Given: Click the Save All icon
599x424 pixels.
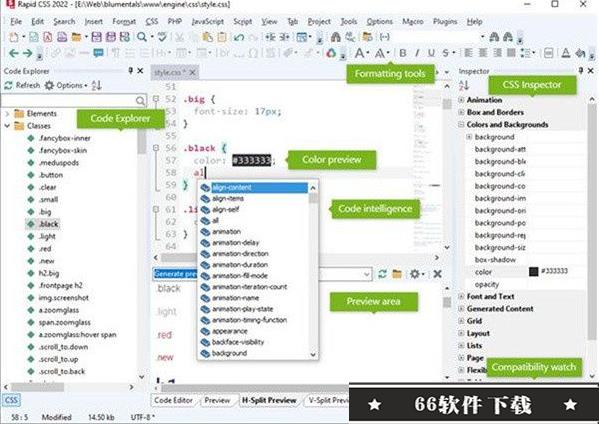Looking at the screenshot, I should pyautogui.click(x=110, y=37).
